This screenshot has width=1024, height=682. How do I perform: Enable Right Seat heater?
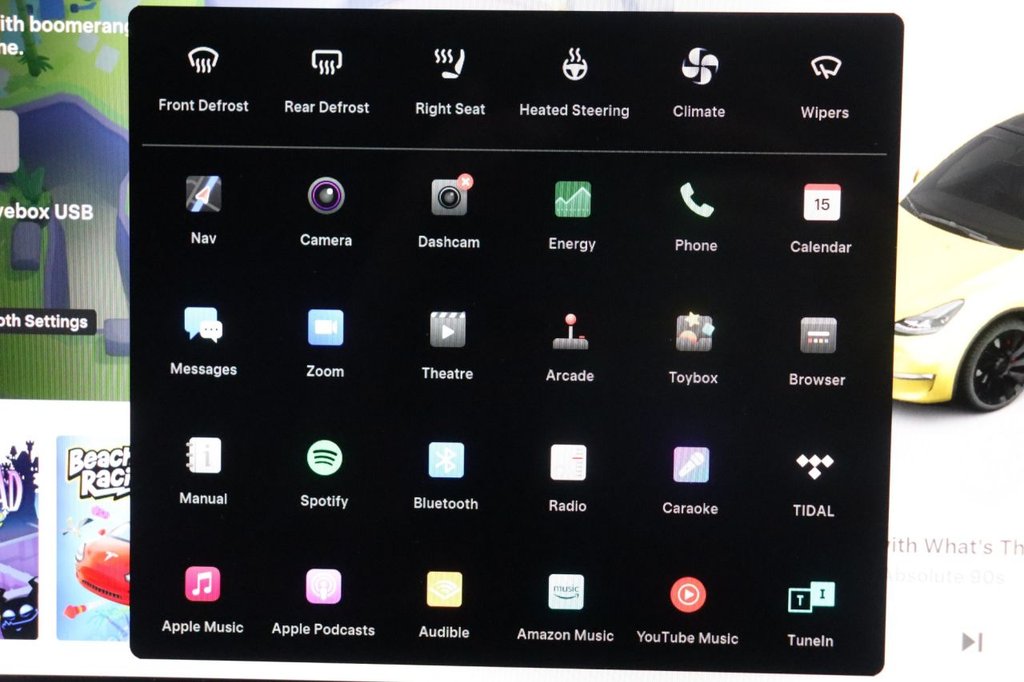coord(450,66)
